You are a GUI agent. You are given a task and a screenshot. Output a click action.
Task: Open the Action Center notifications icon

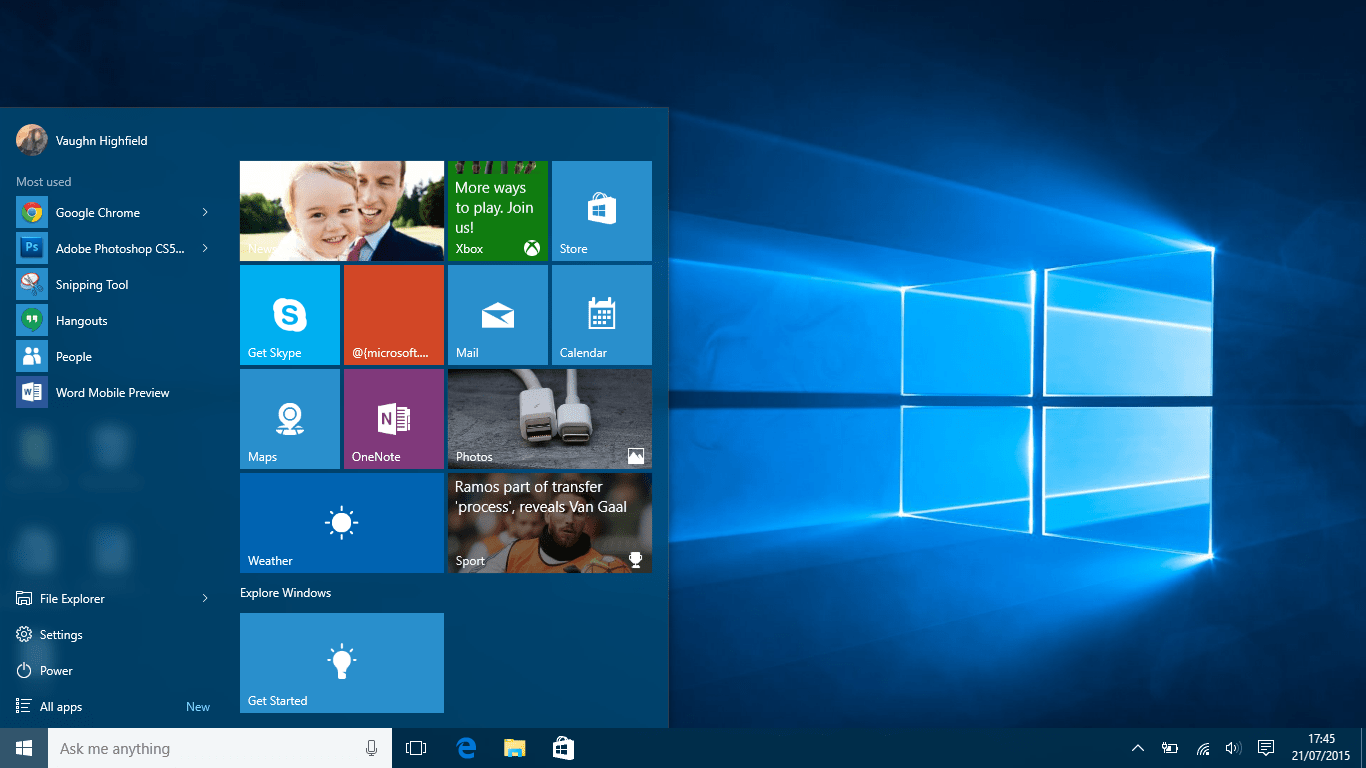[x=1265, y=748]
